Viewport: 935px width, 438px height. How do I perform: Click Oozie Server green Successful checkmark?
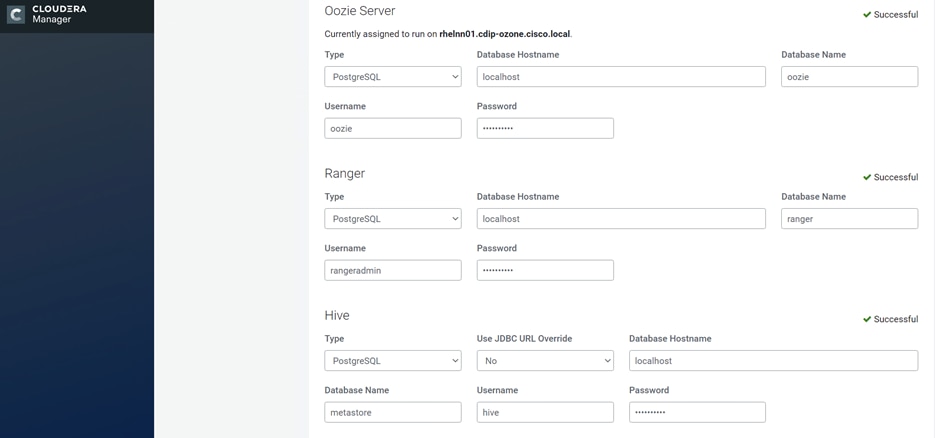click(x=867, y=15)
